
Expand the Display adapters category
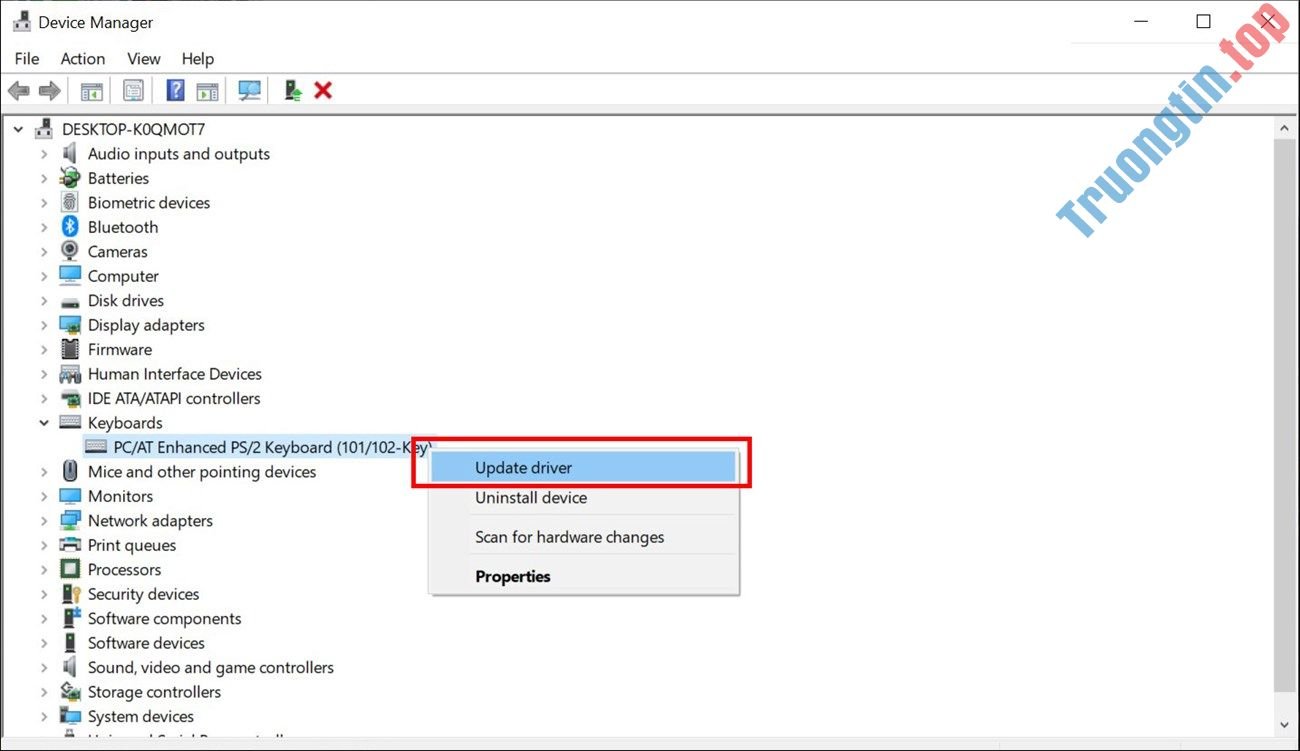(44, 325)
